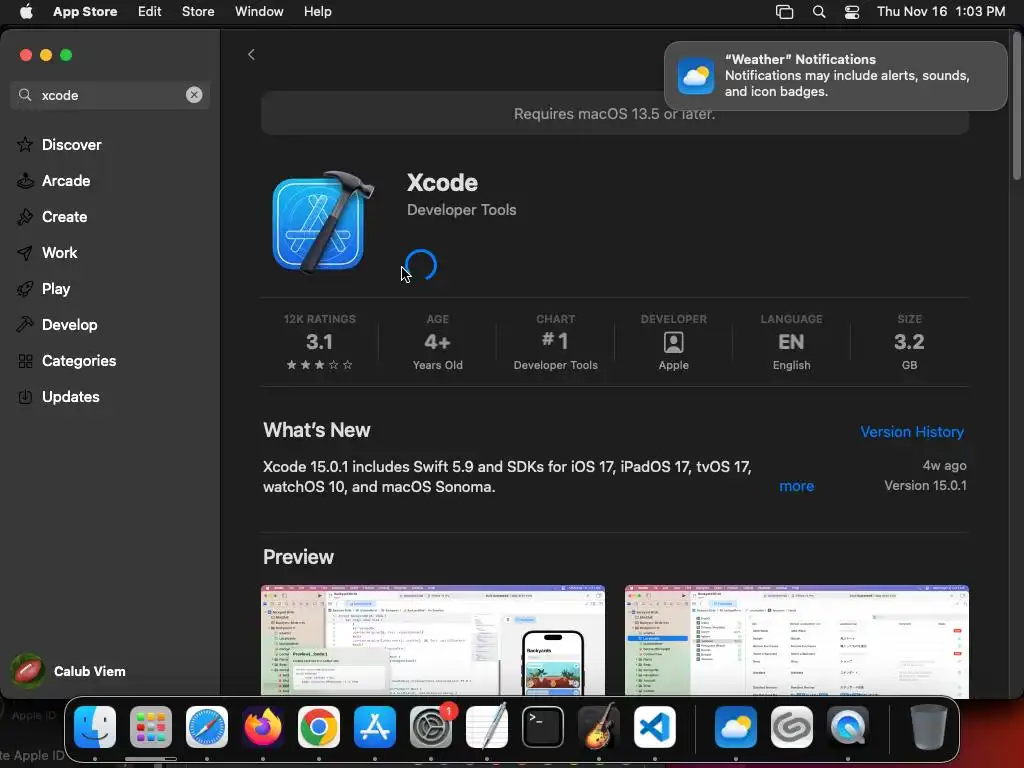Open the Weather app in the Dock
This screenshot has height=768, width=1024.
[x=736, y=727]
